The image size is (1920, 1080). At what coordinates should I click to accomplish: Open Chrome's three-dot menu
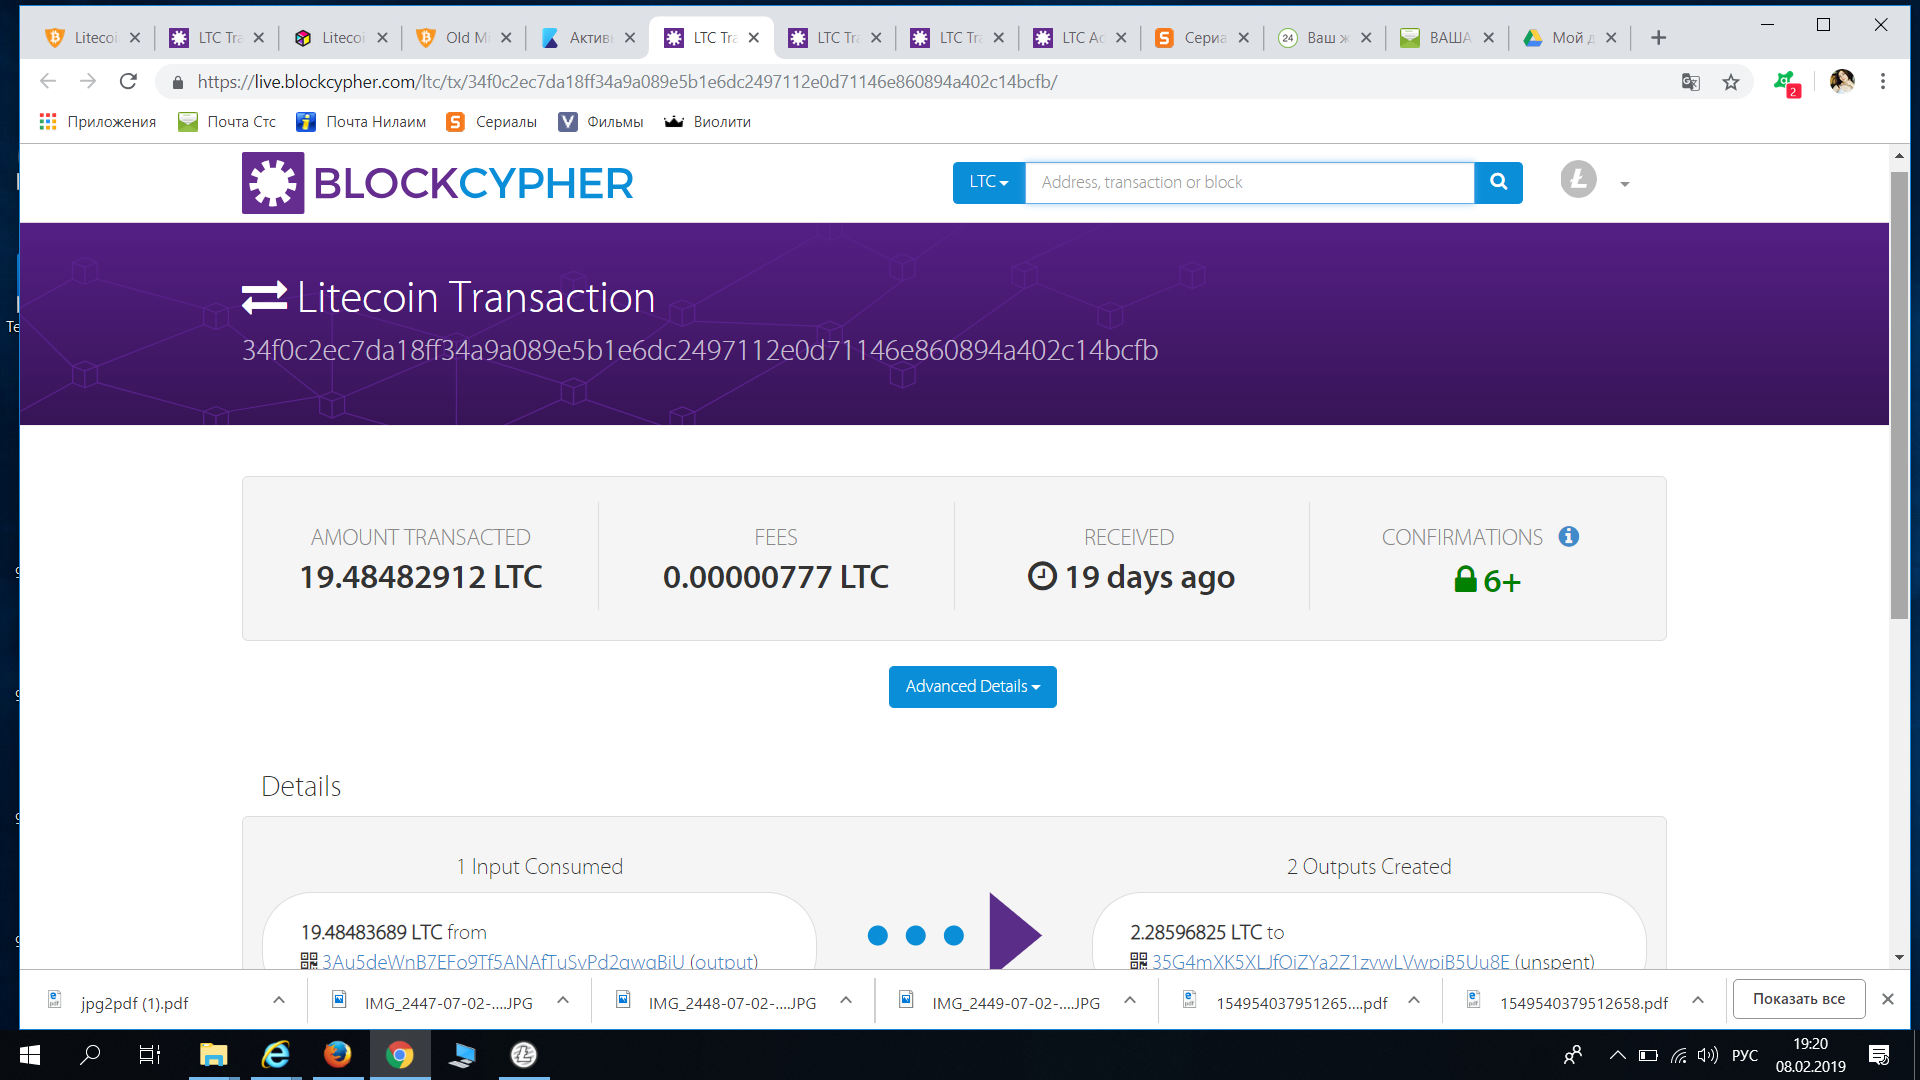click(1883, 81)
